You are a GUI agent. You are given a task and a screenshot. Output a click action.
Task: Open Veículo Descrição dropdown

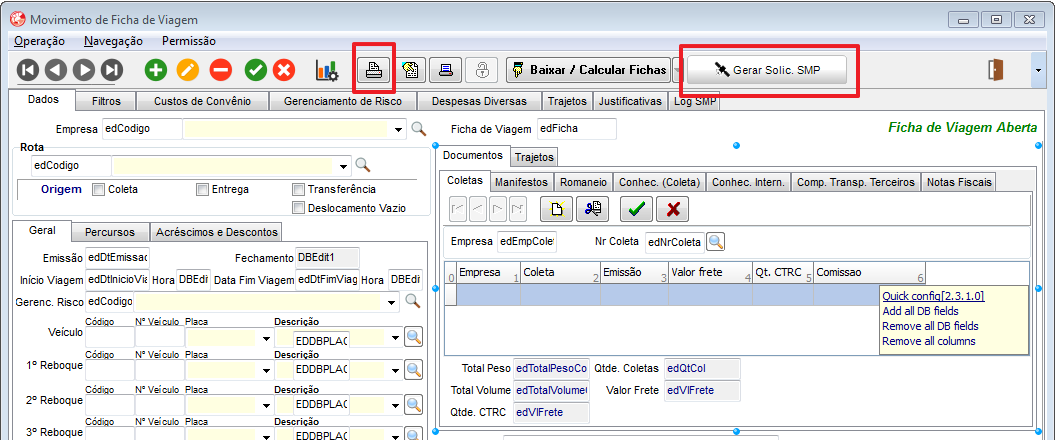click(x=395, y=338)
